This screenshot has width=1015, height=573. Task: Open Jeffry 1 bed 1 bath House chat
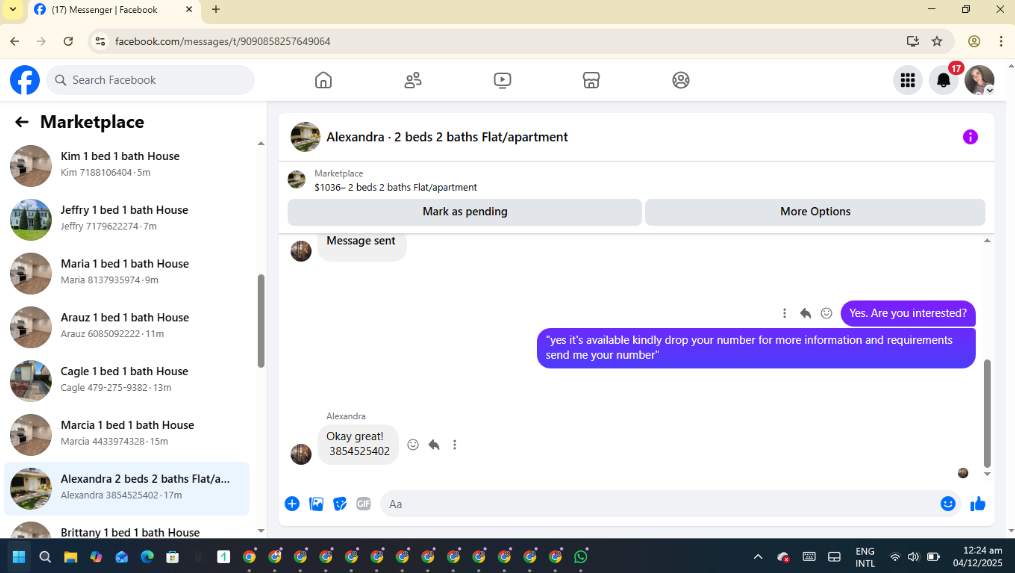[127, 219]
